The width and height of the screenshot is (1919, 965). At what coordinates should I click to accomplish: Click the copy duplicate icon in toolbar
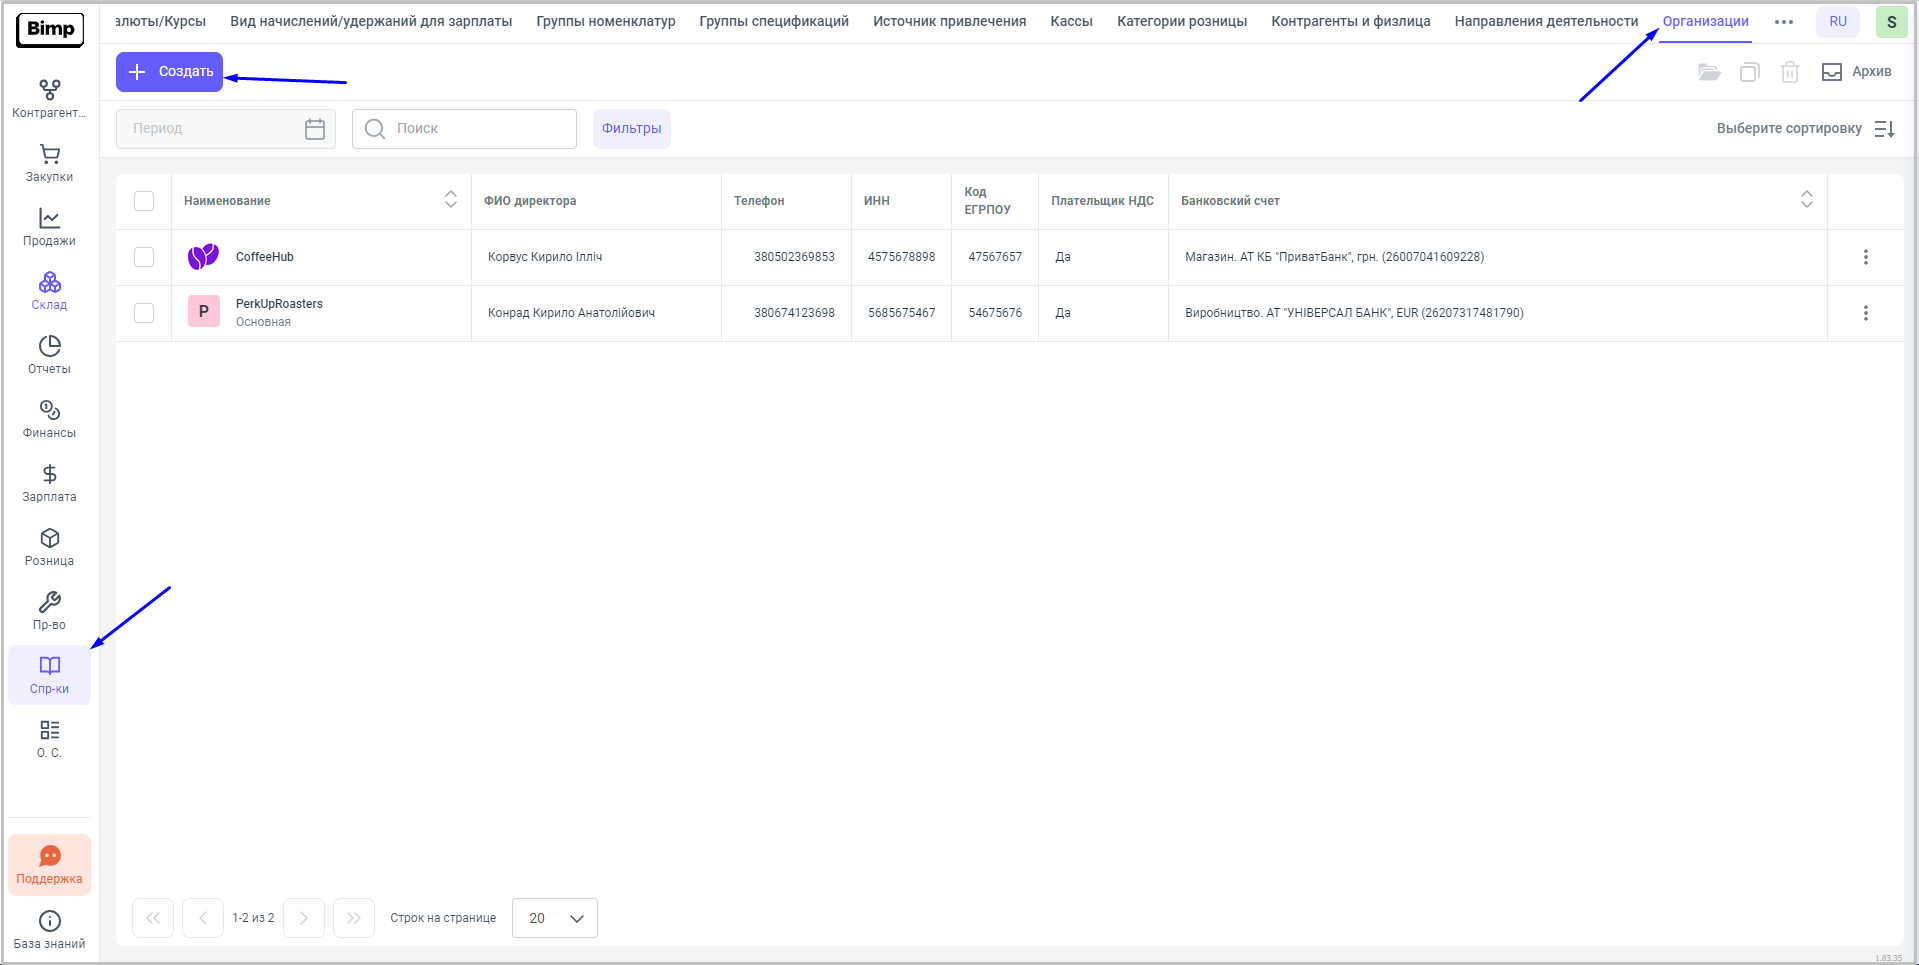(1749, 72)
